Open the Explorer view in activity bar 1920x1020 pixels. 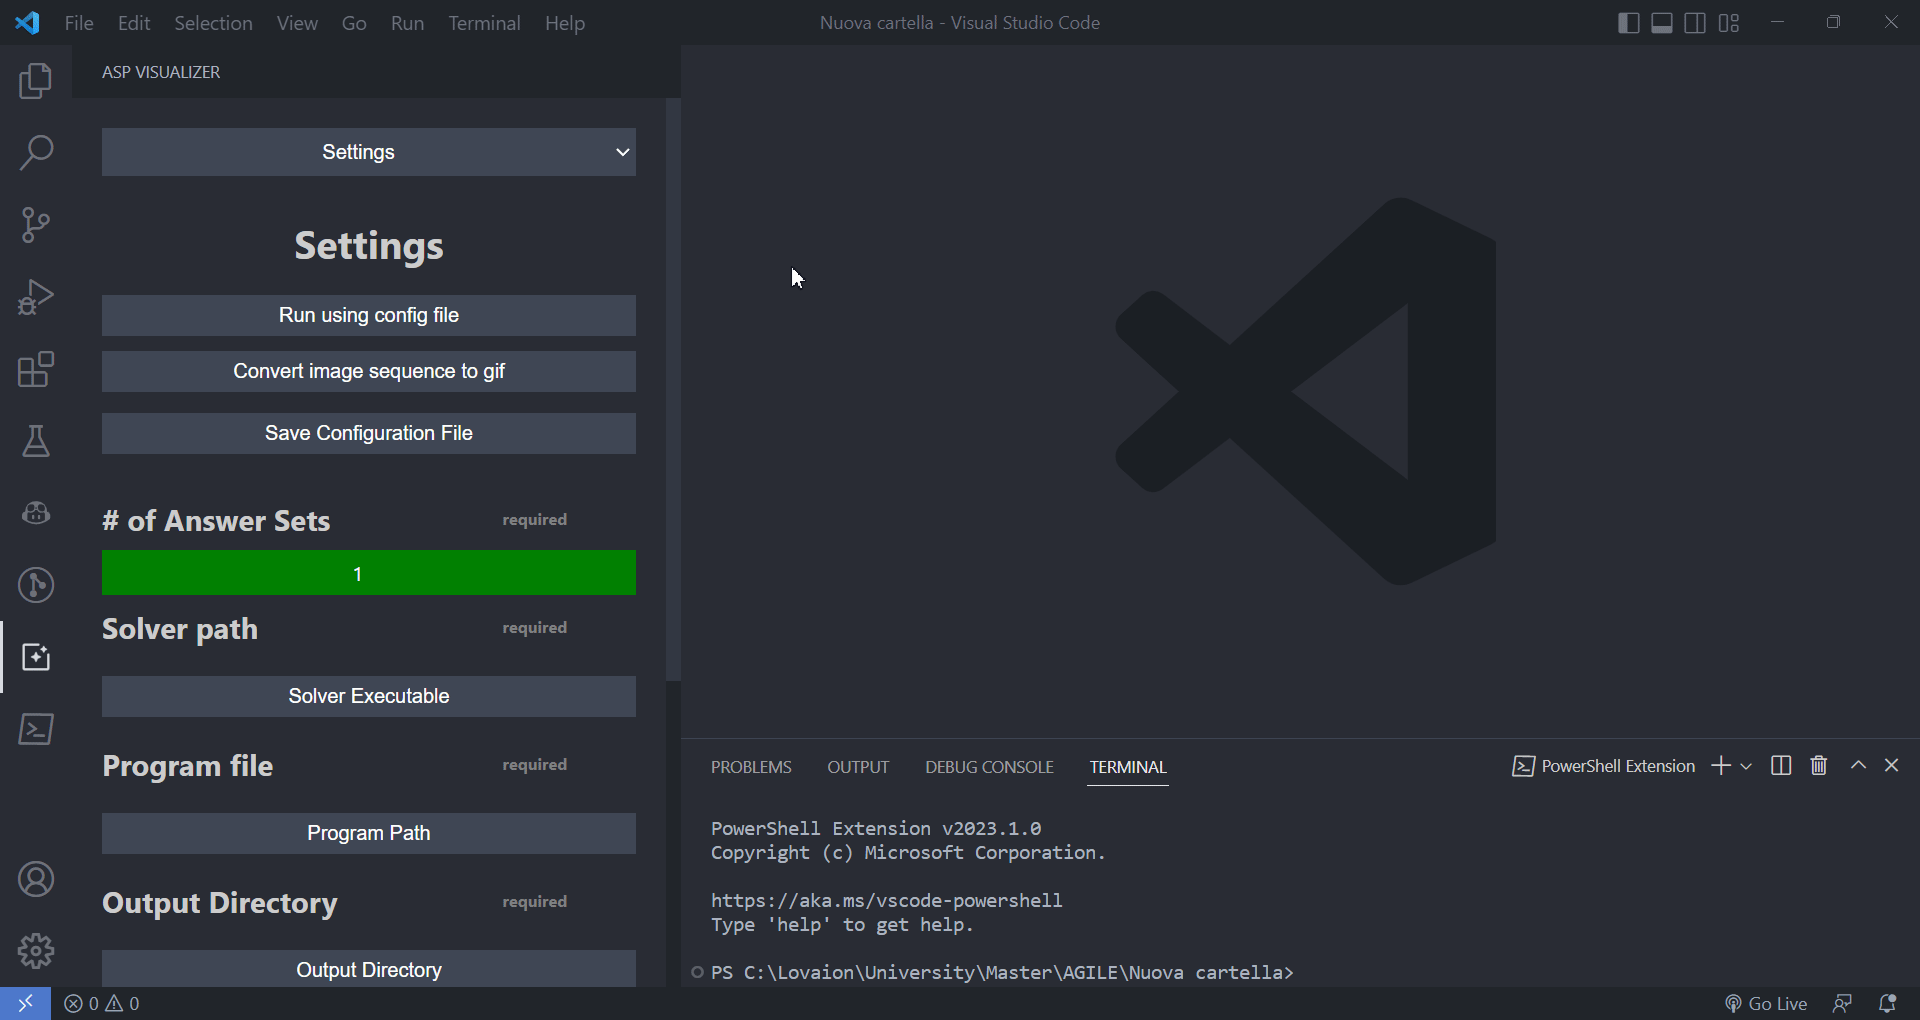pos(36,81)
